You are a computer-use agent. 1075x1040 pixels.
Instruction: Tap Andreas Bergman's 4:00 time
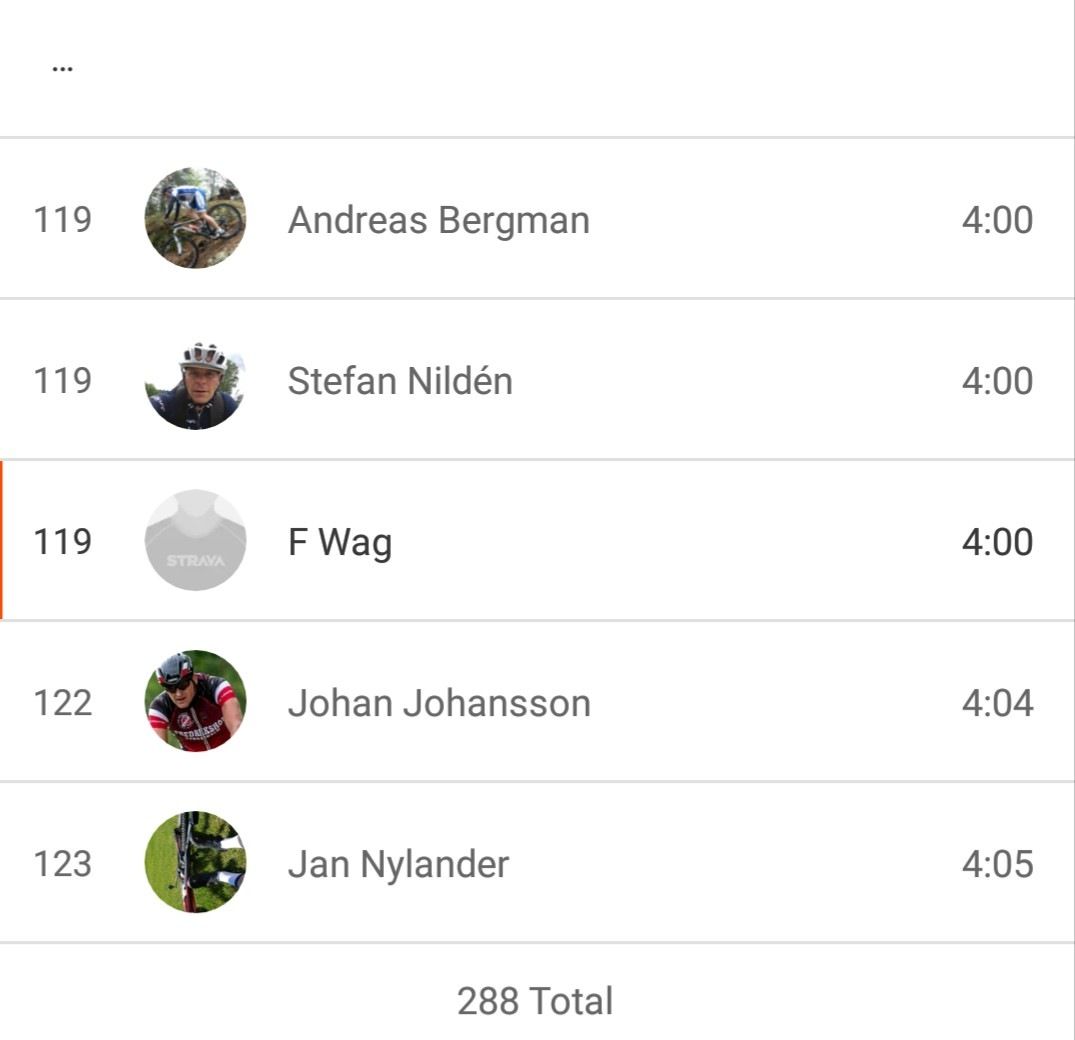(997, 220)
